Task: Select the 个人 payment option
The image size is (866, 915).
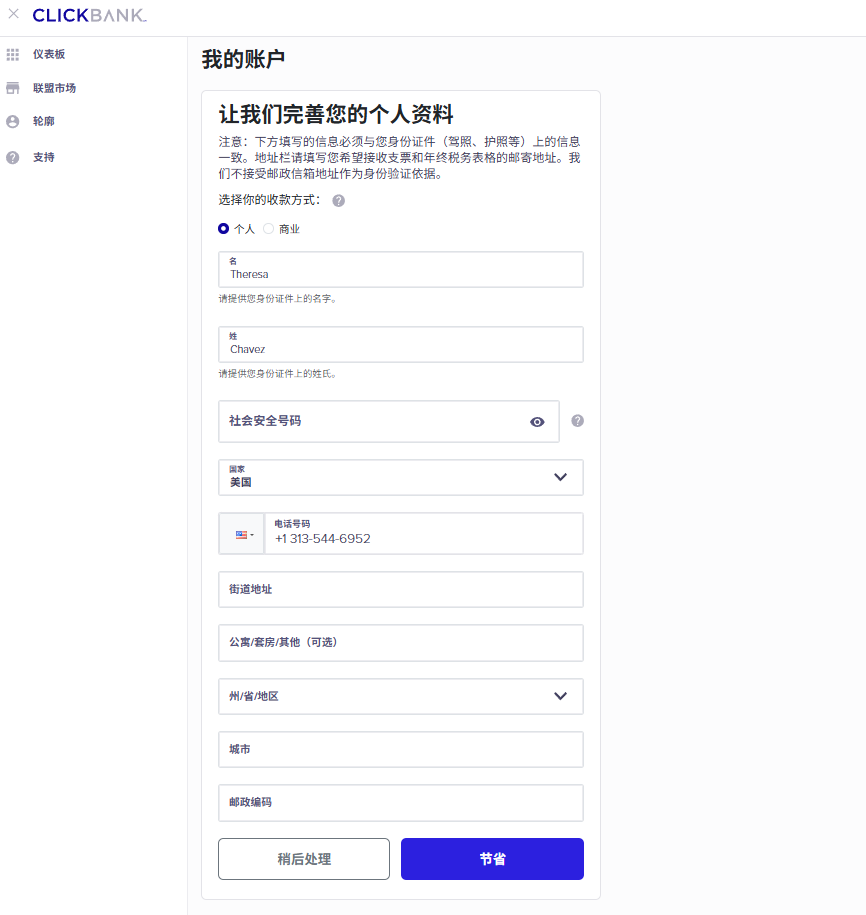Action: 223,228
